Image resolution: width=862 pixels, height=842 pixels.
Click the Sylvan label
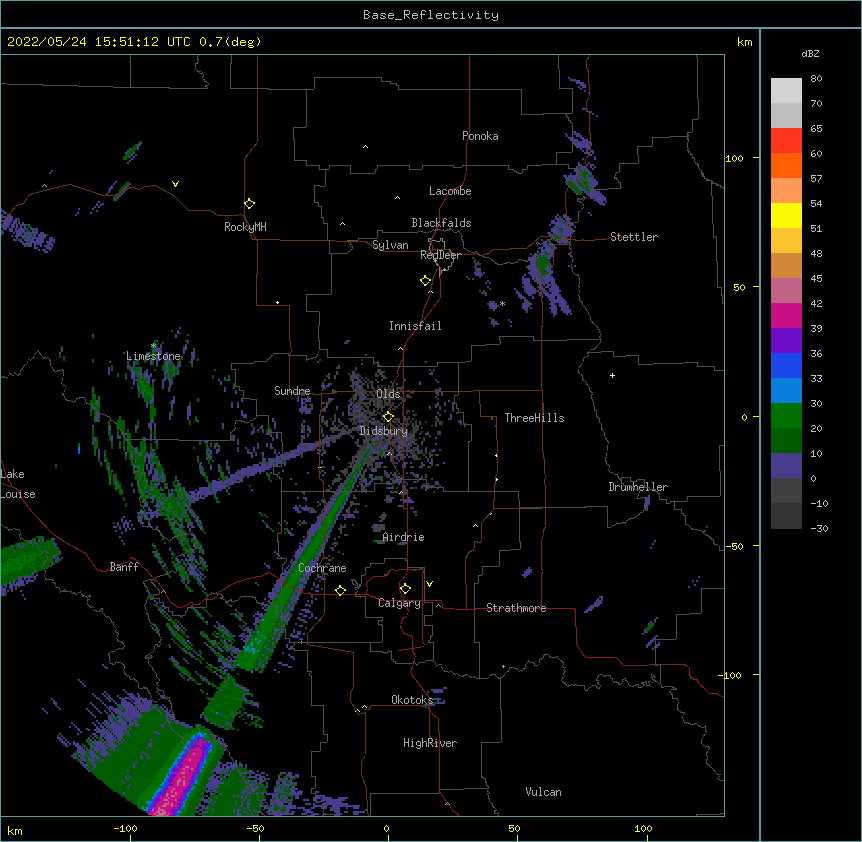coord(390,245)
